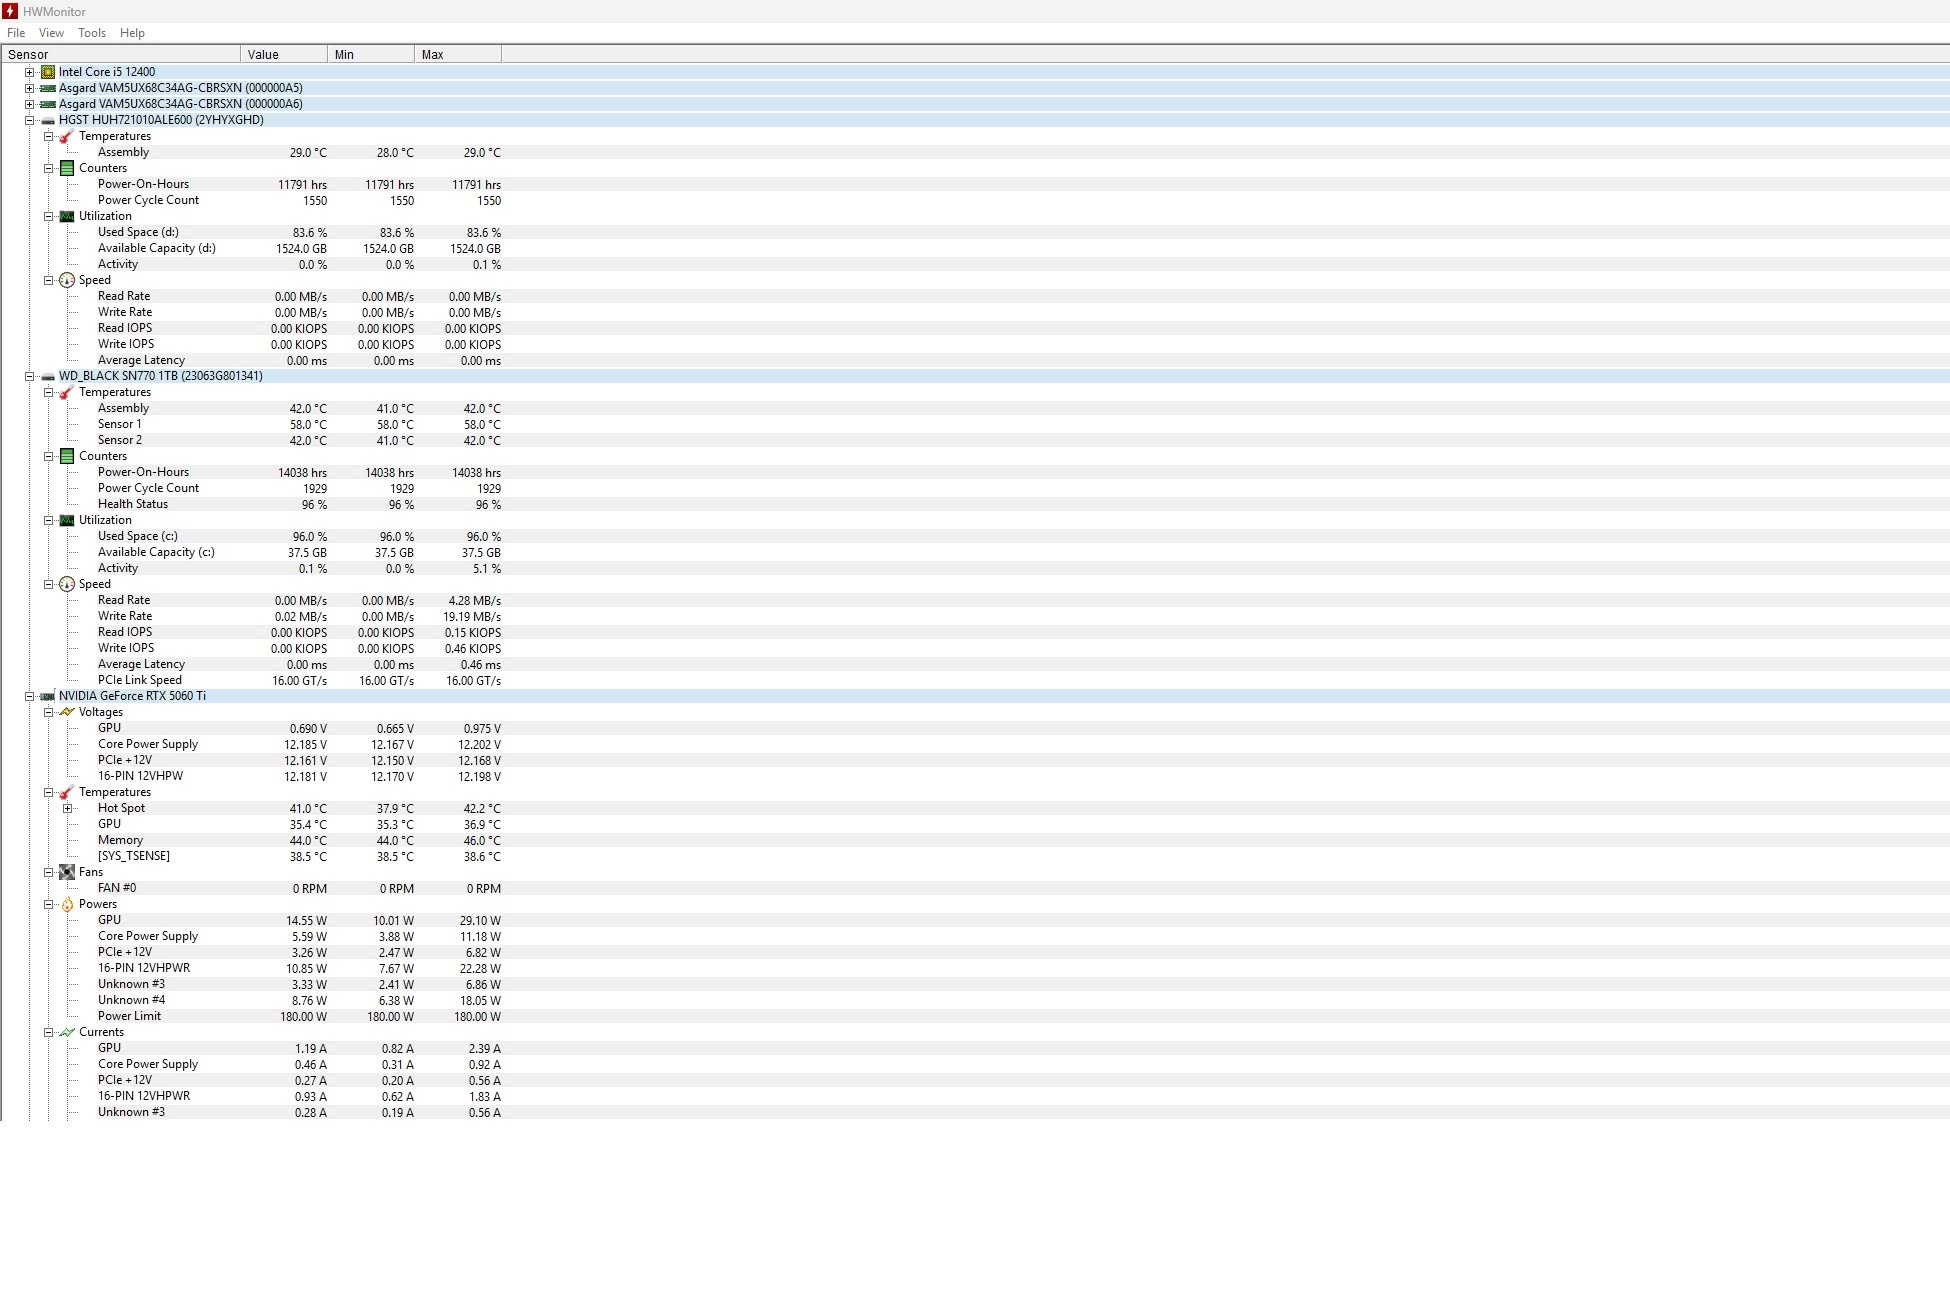Click the Utilization icon under HGST drive
Screen dimensions: 1950x1296
[67, 216]
